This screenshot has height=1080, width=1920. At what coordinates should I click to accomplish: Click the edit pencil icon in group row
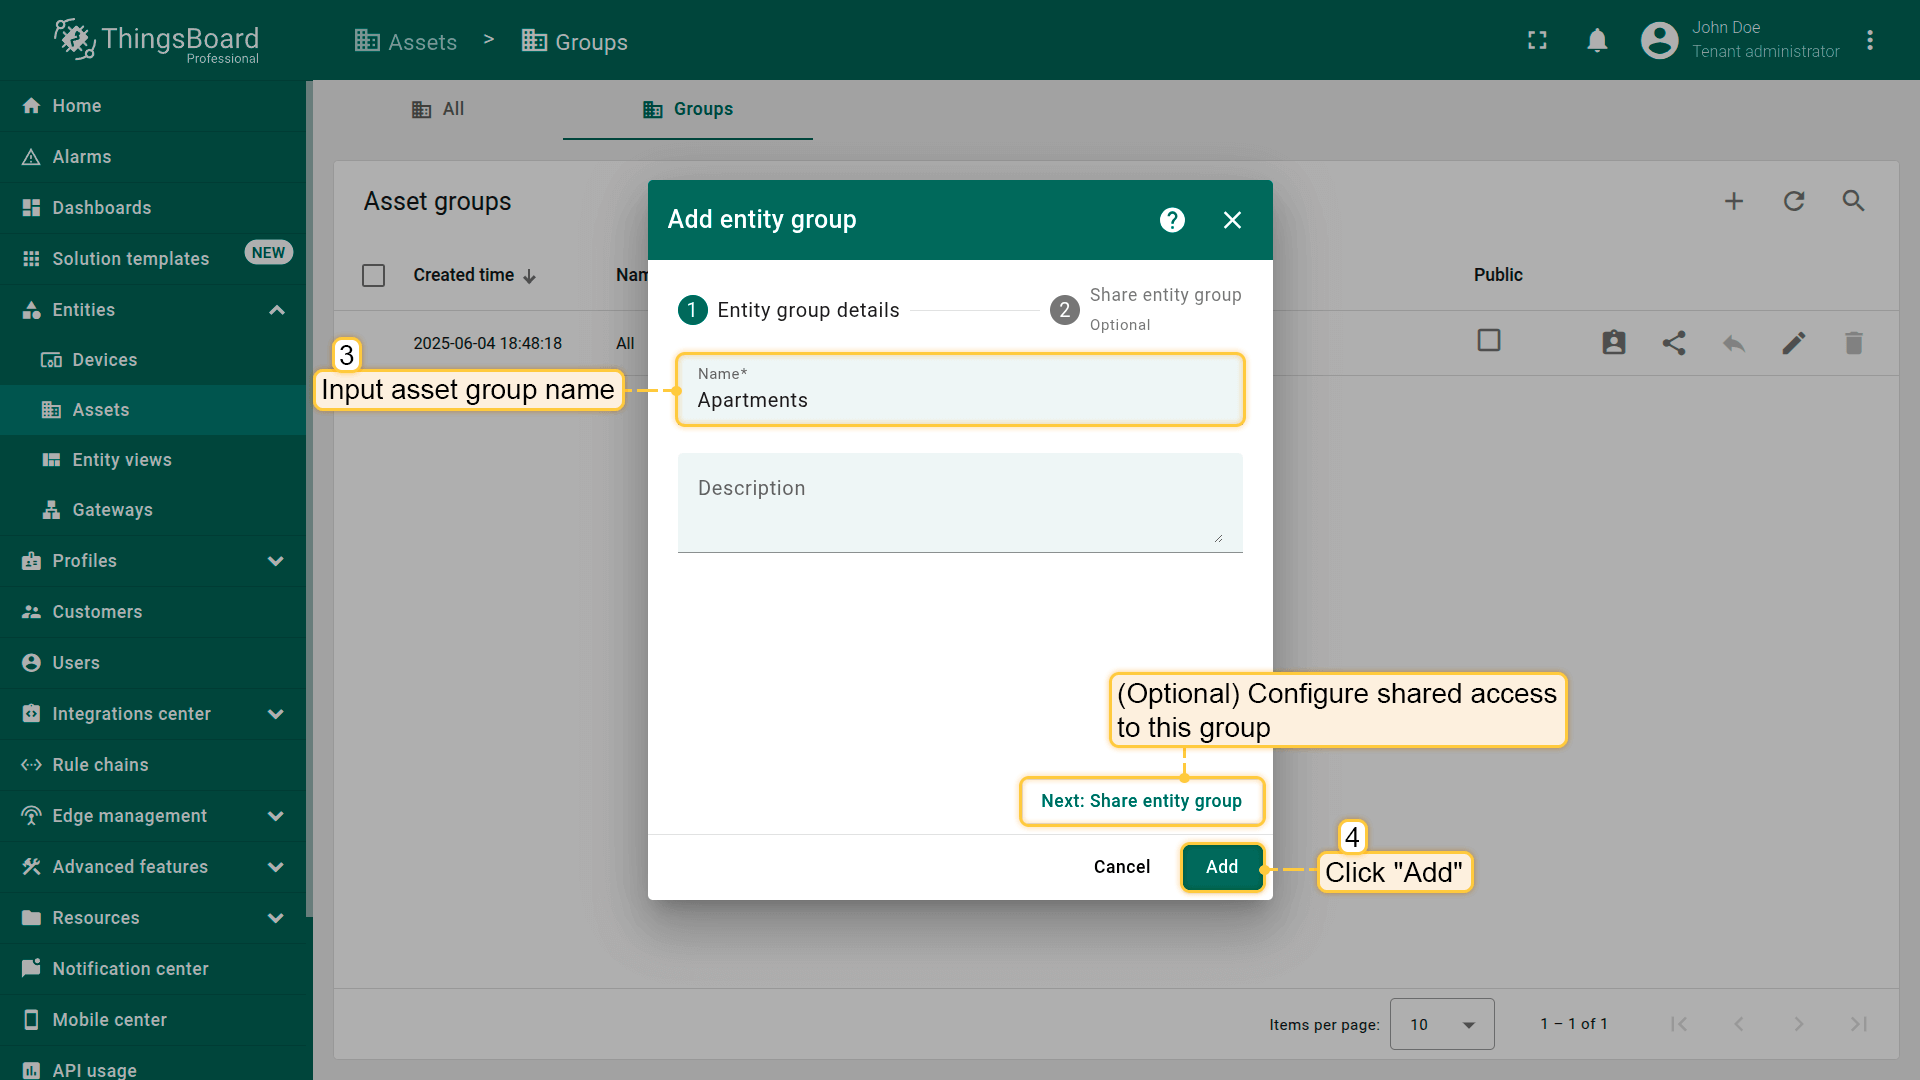coord(1793,343)
